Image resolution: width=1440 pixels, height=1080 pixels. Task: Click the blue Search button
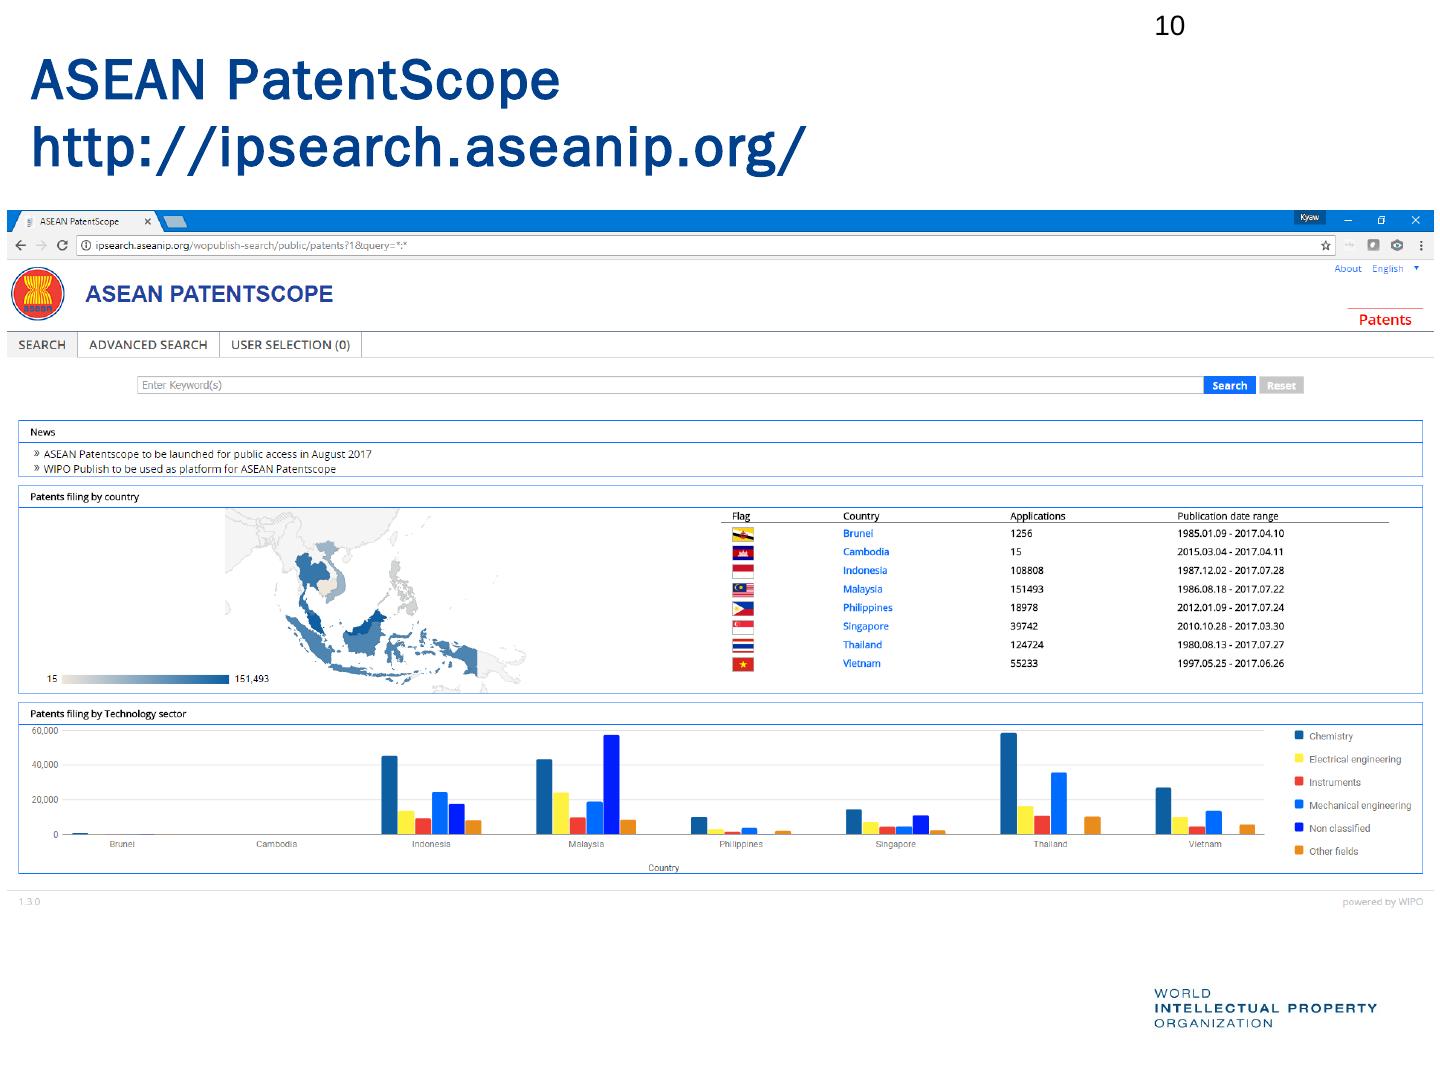tap(1230, 385)
